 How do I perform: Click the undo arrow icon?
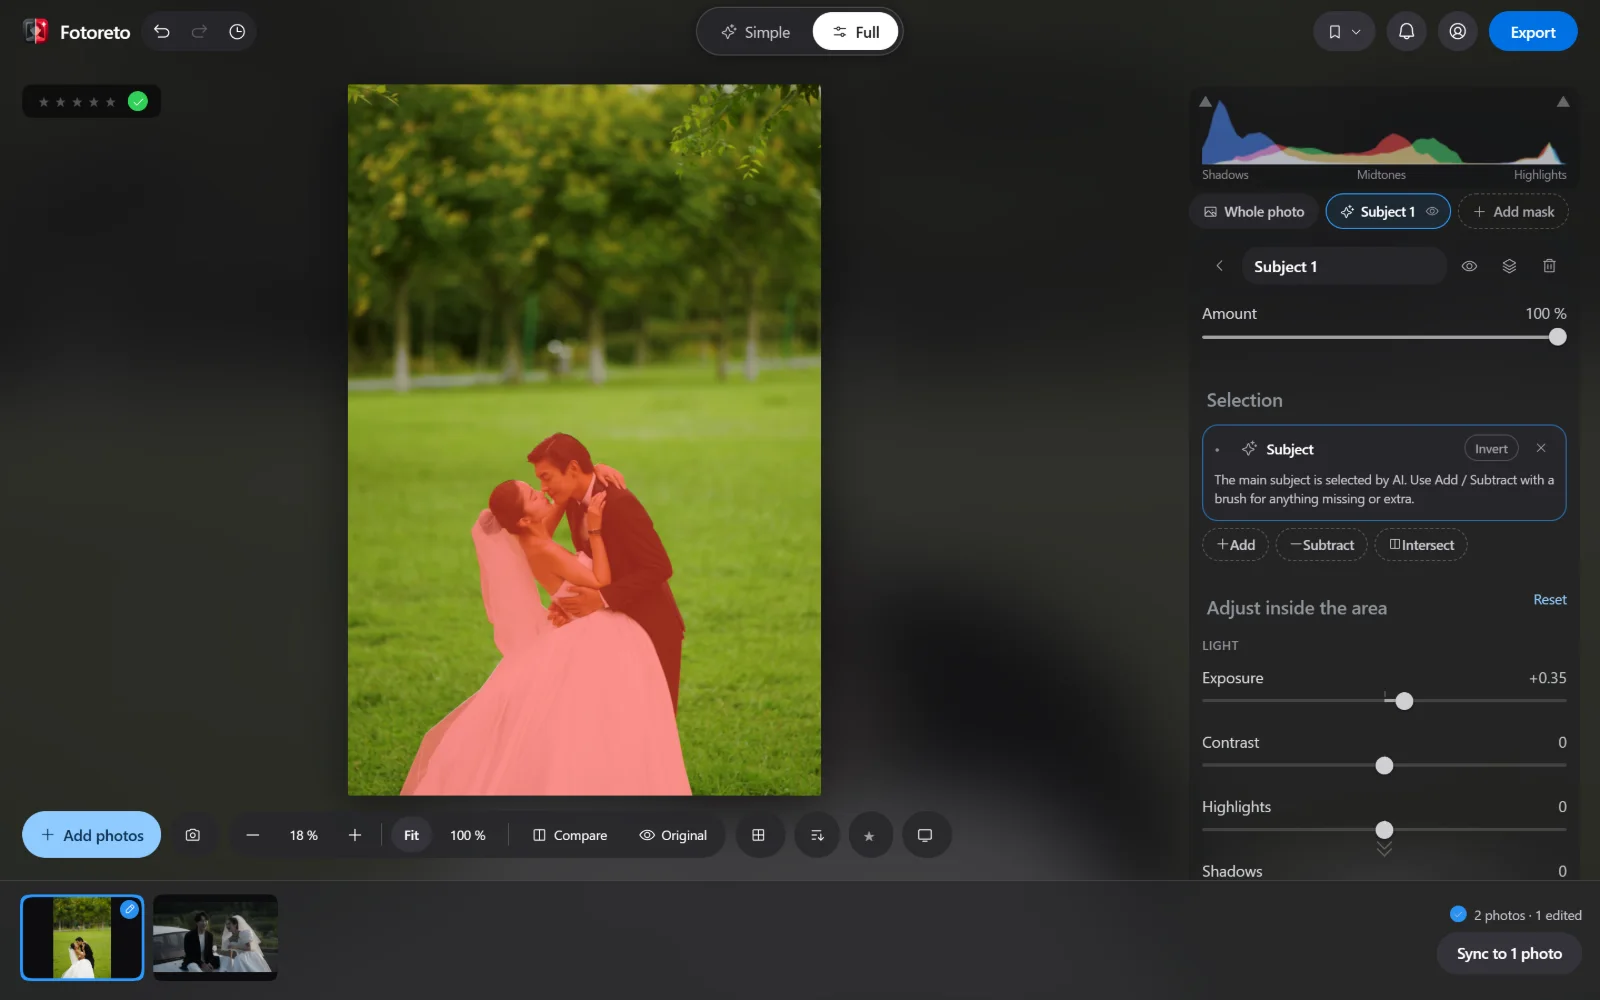pos(162,32)
